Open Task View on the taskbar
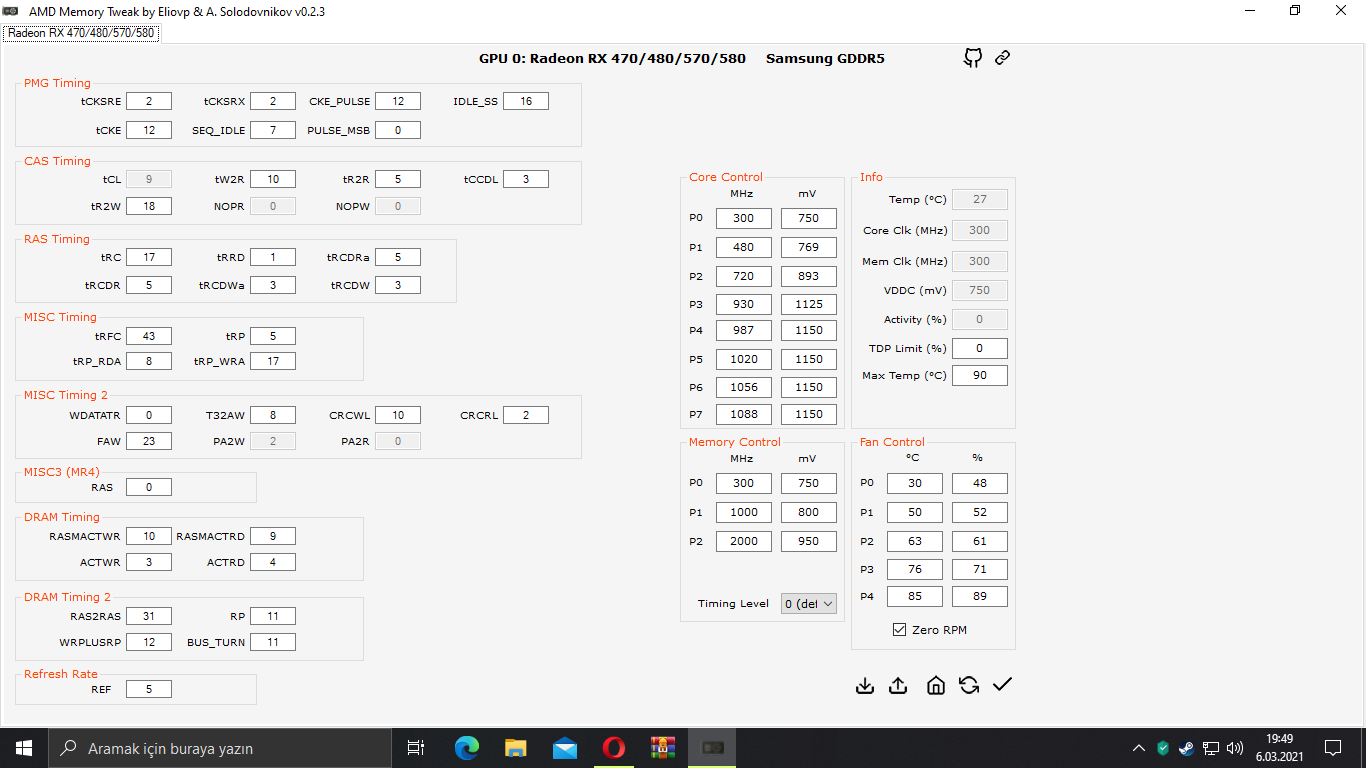Screen dimensions: 1366x768 [x=416, y=748]
